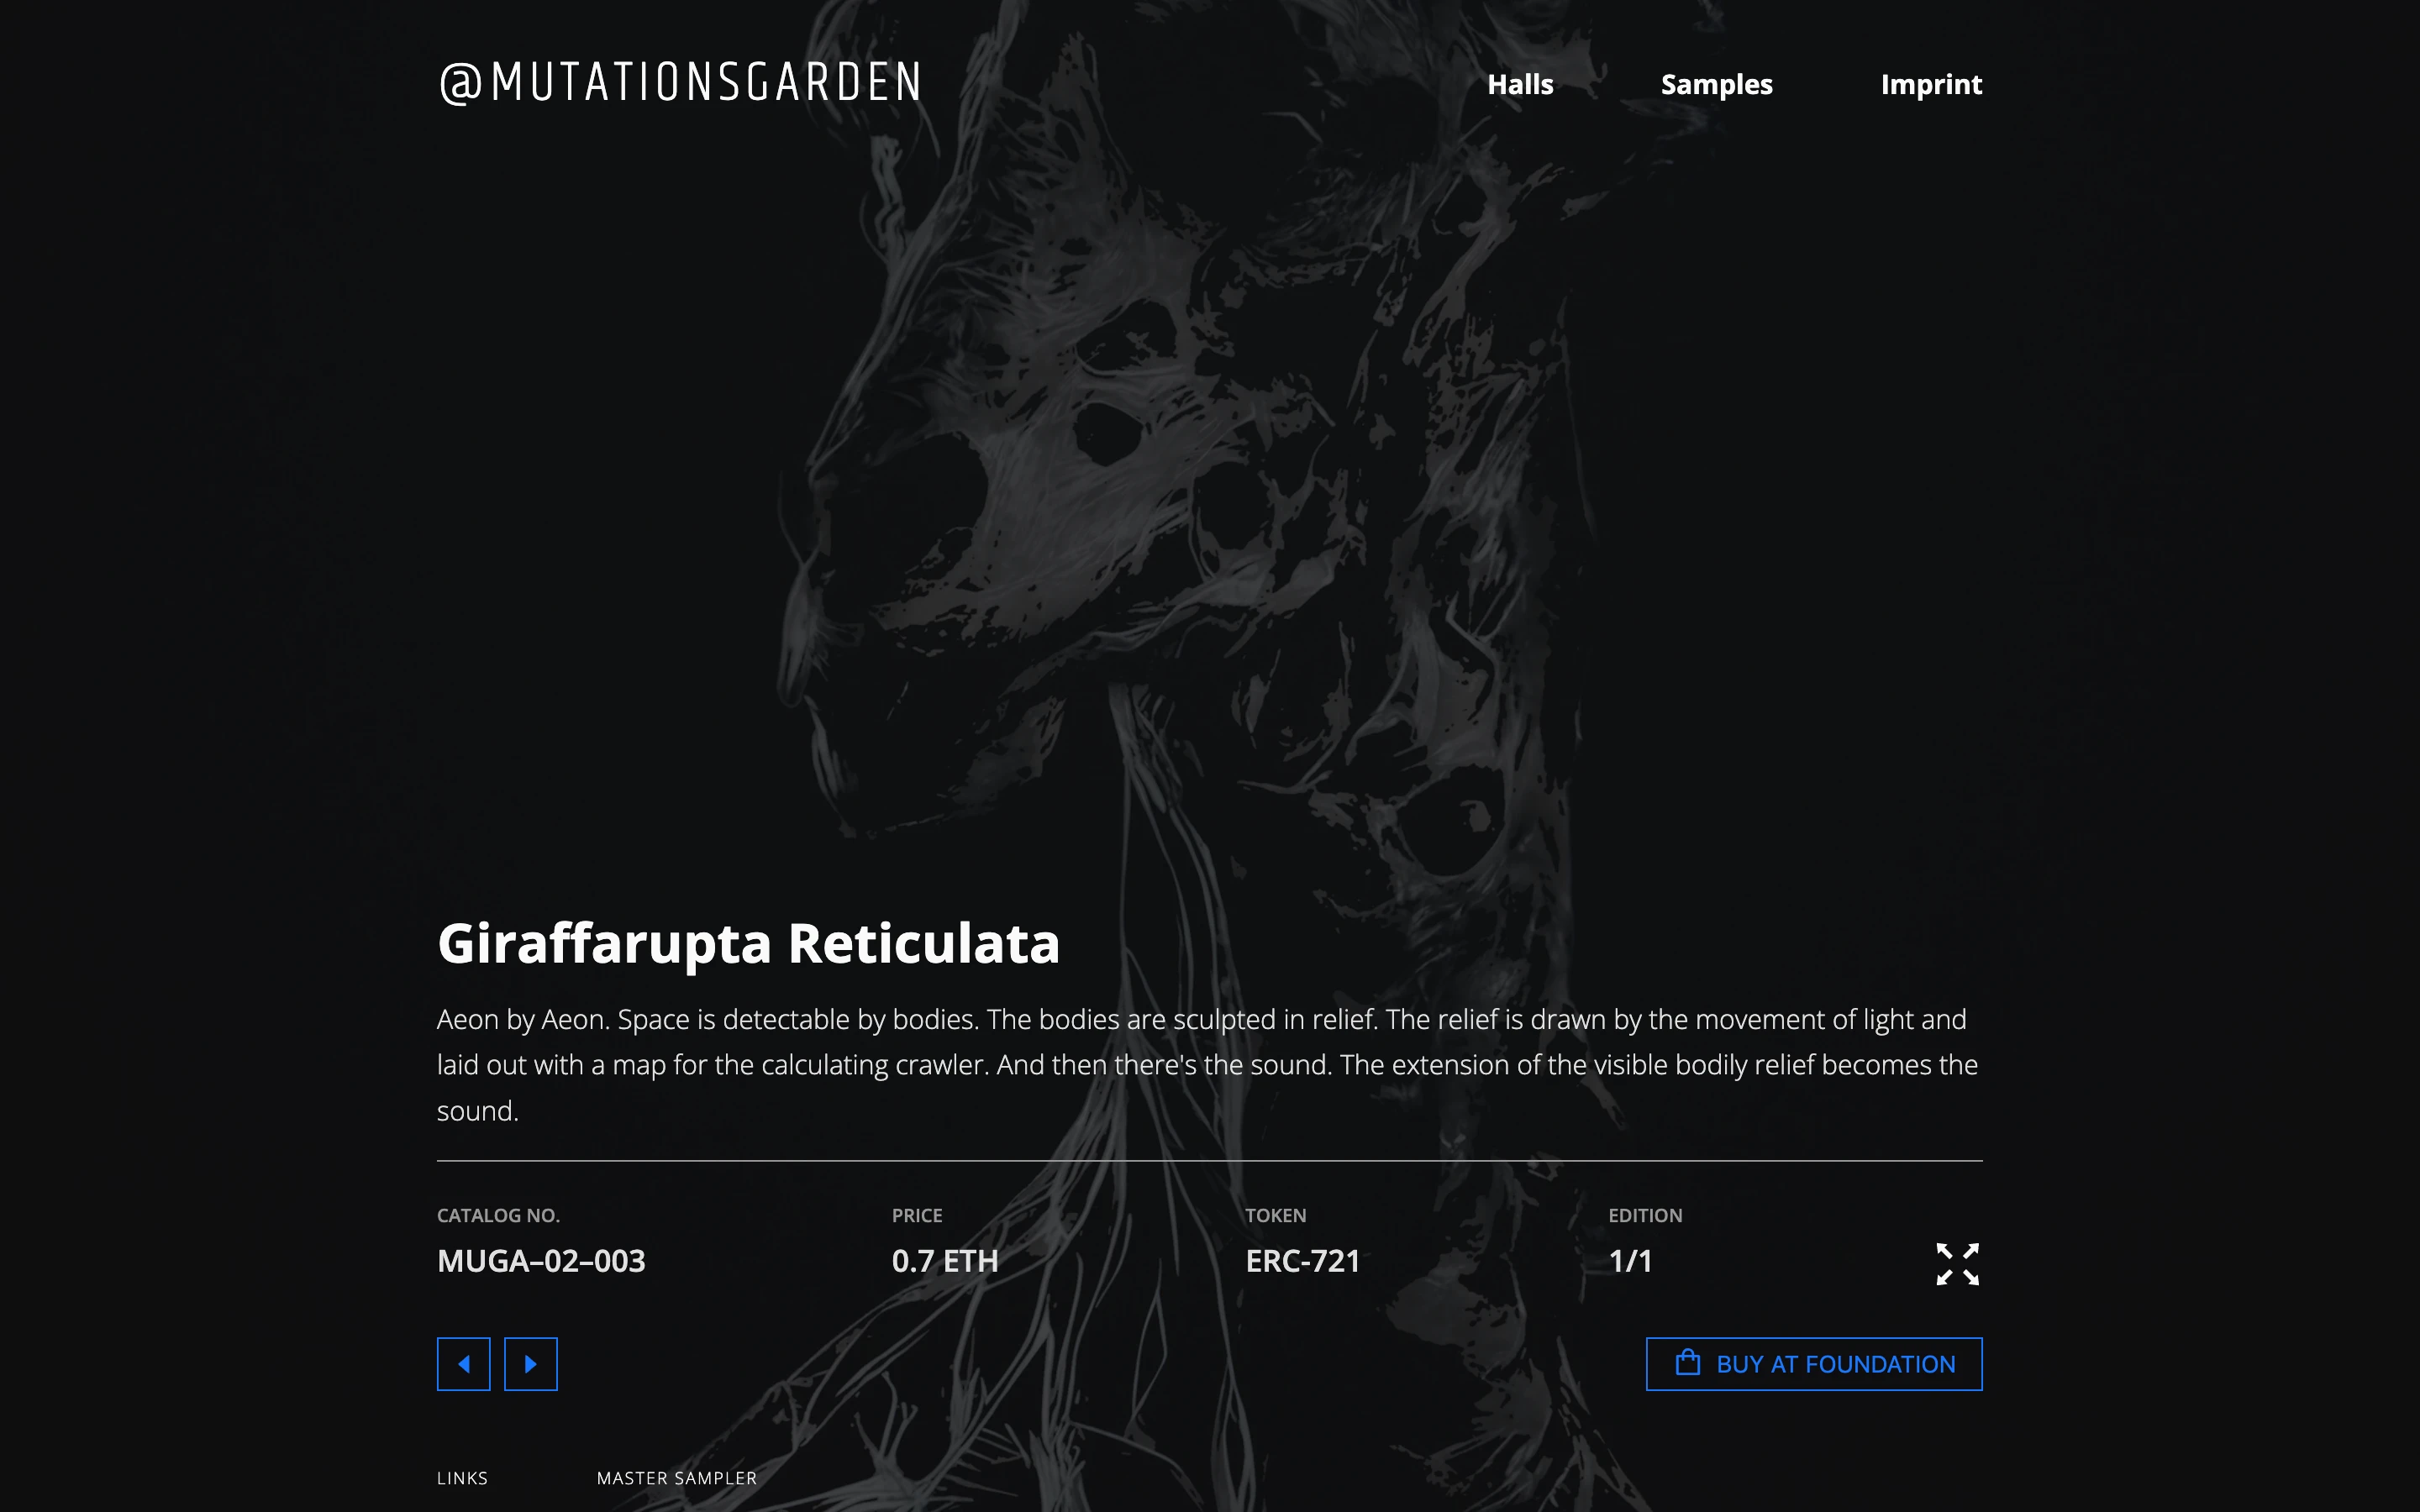Advance to next artwork with right arrow

pyautogui.click(x=531, y=1364)
